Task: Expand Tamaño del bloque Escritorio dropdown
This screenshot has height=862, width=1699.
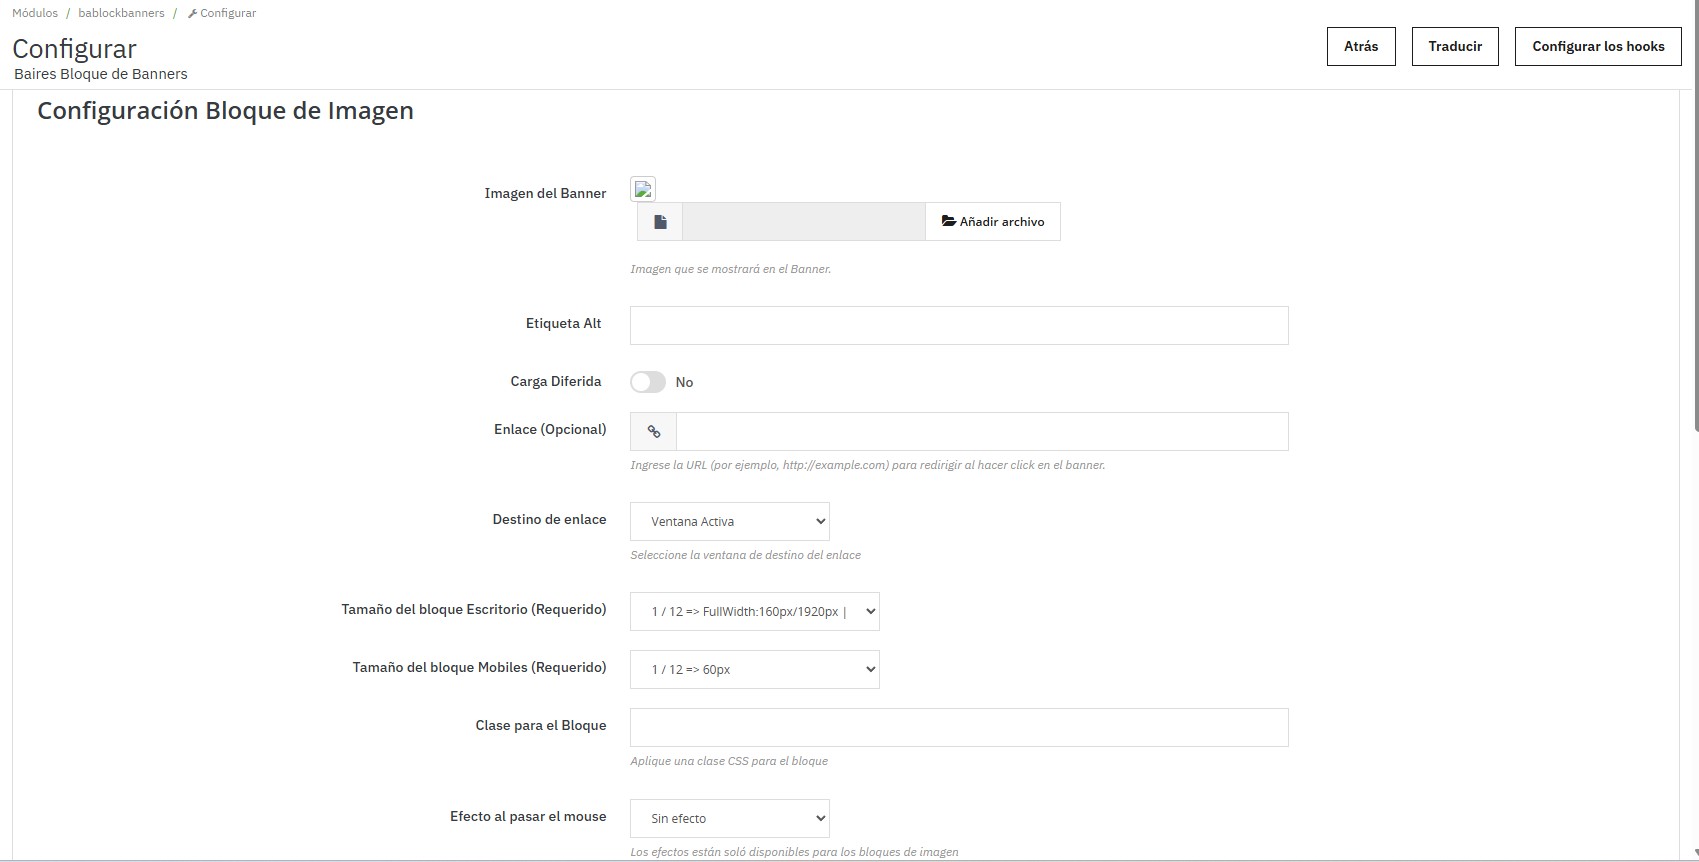Action: [x=755, y=612]
